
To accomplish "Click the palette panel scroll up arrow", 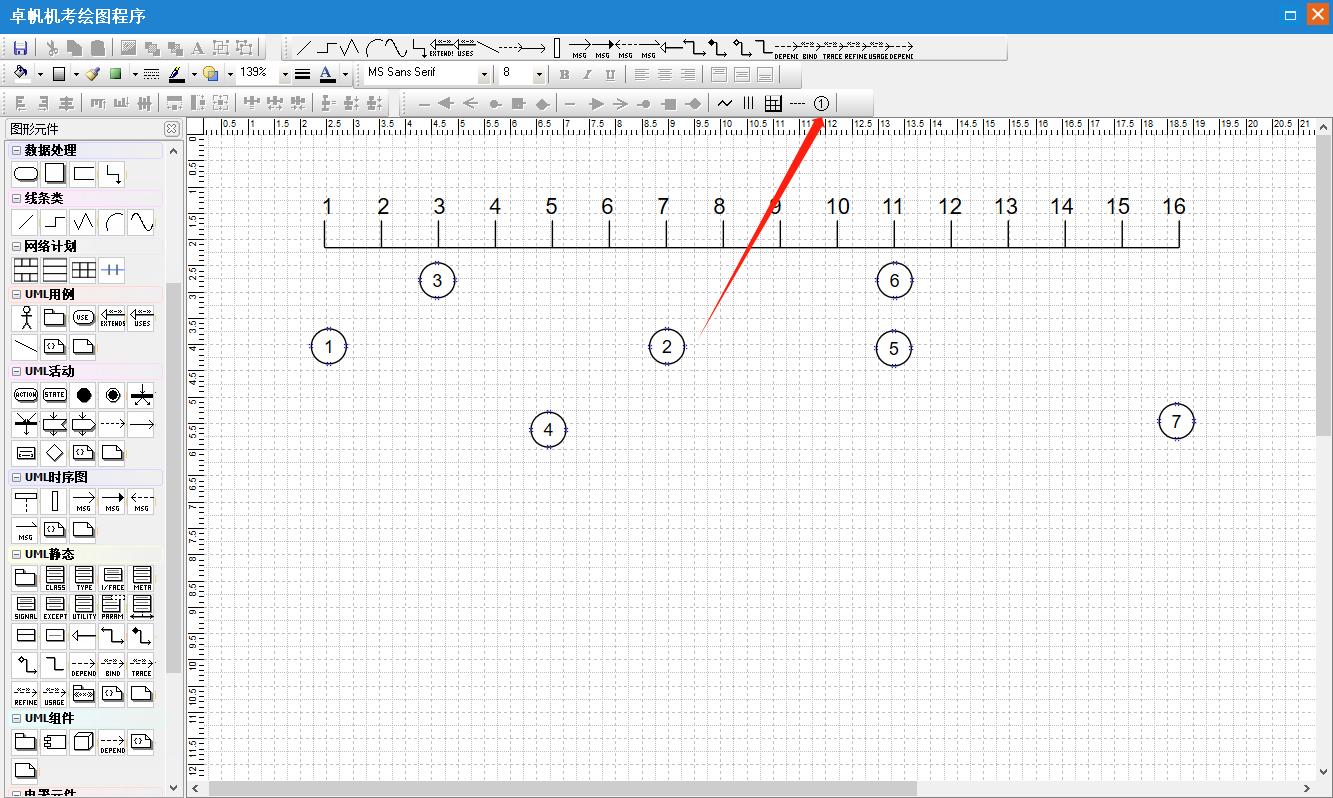I will pyautogui.click(x=174, y=151).
